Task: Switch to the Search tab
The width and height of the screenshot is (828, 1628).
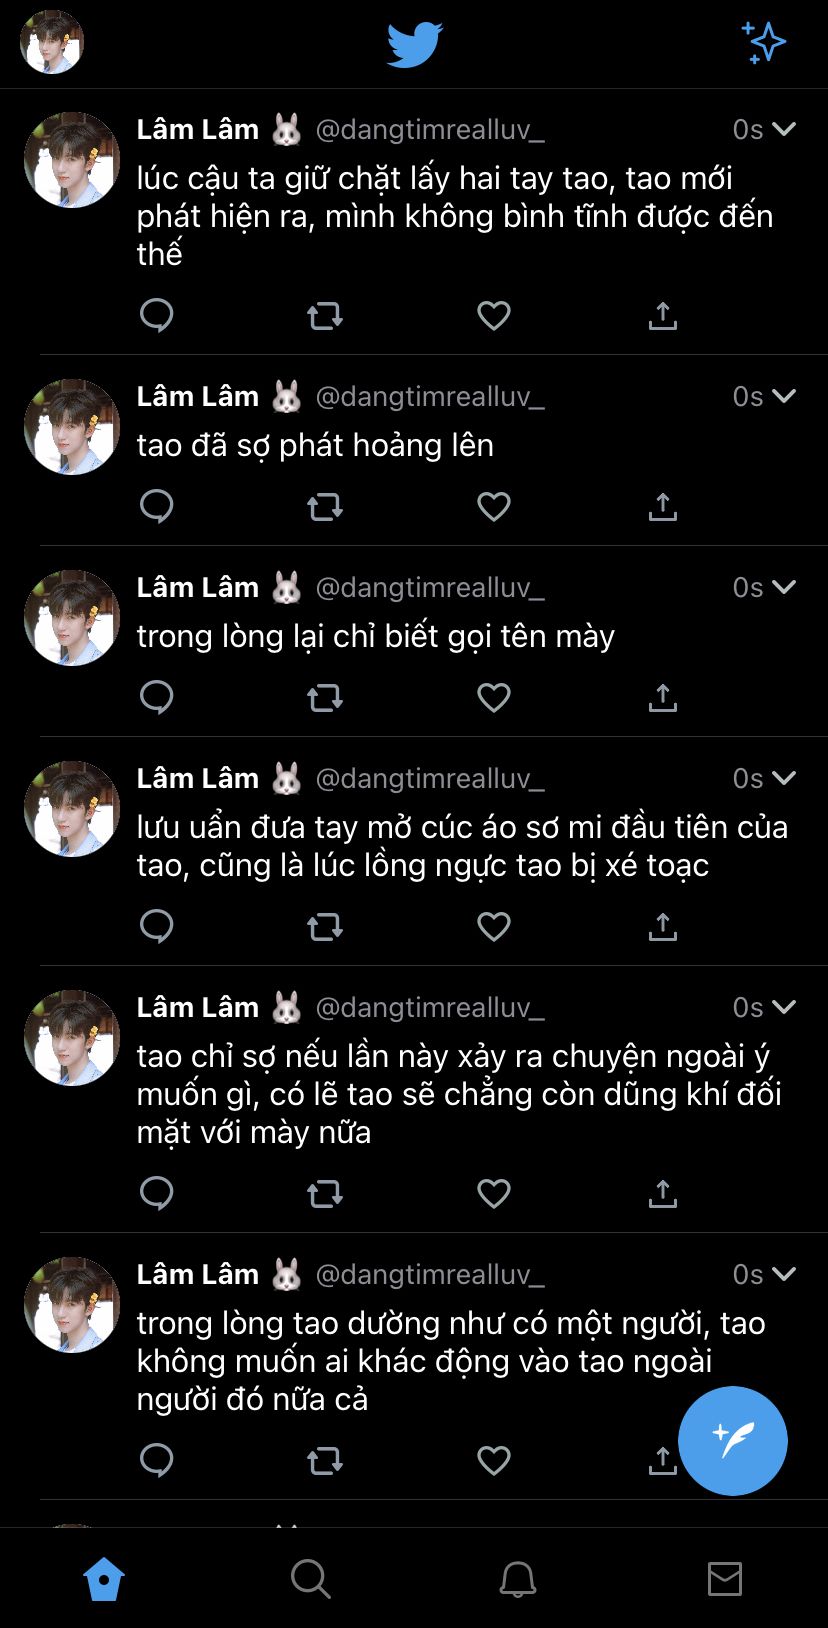Action: (310, 1579)
